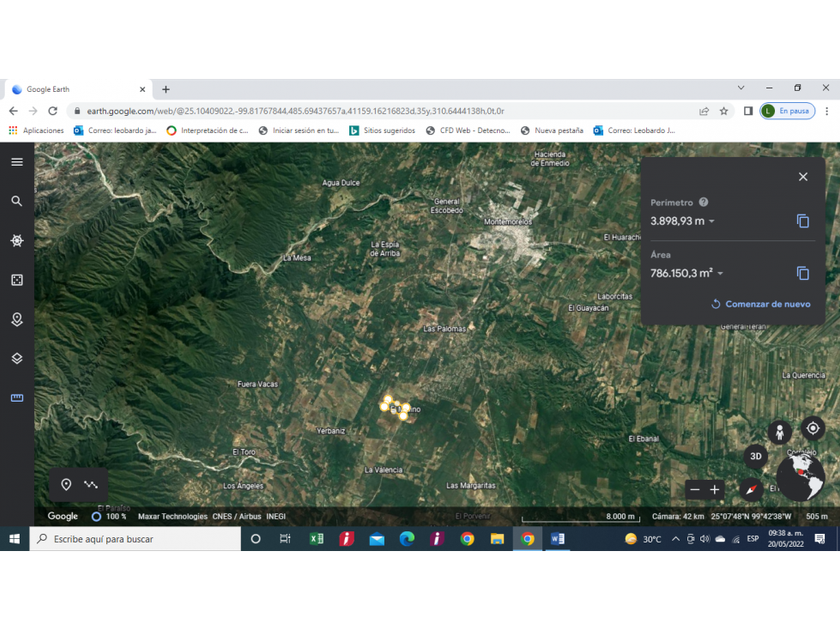The image size is (840, 630).
Task: Copy the area value to clipboard
Action: (802, 273)
